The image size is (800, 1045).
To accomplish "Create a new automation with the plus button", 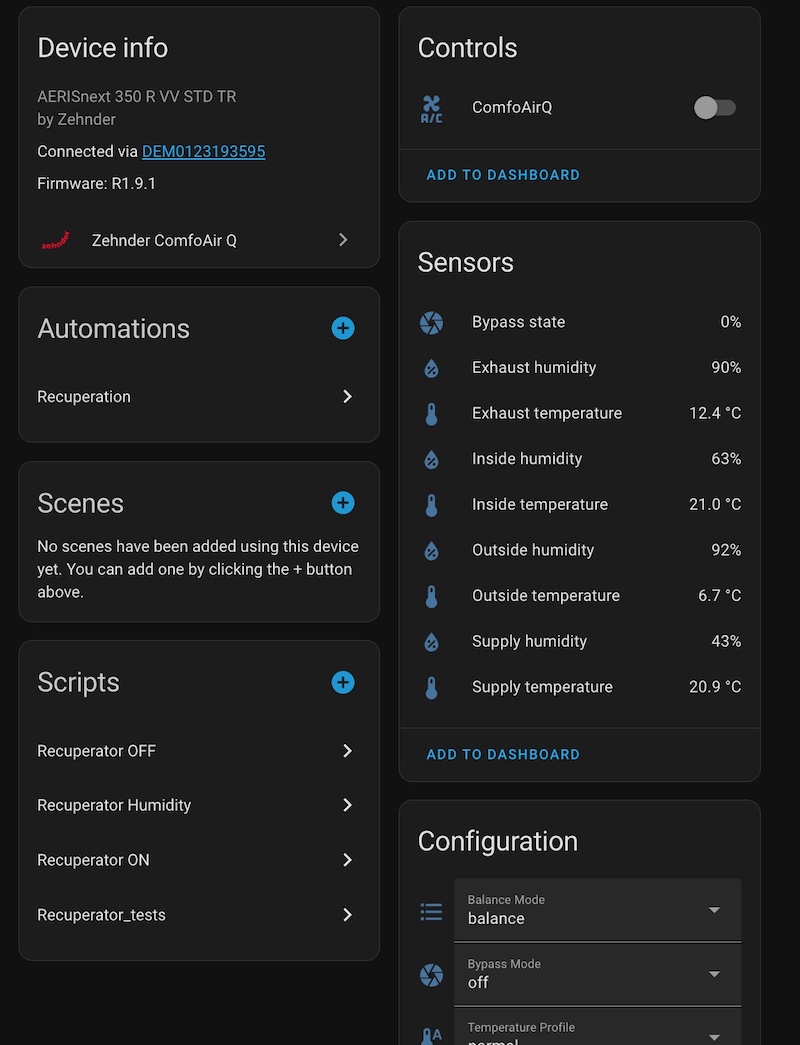I will coord(343,328).
